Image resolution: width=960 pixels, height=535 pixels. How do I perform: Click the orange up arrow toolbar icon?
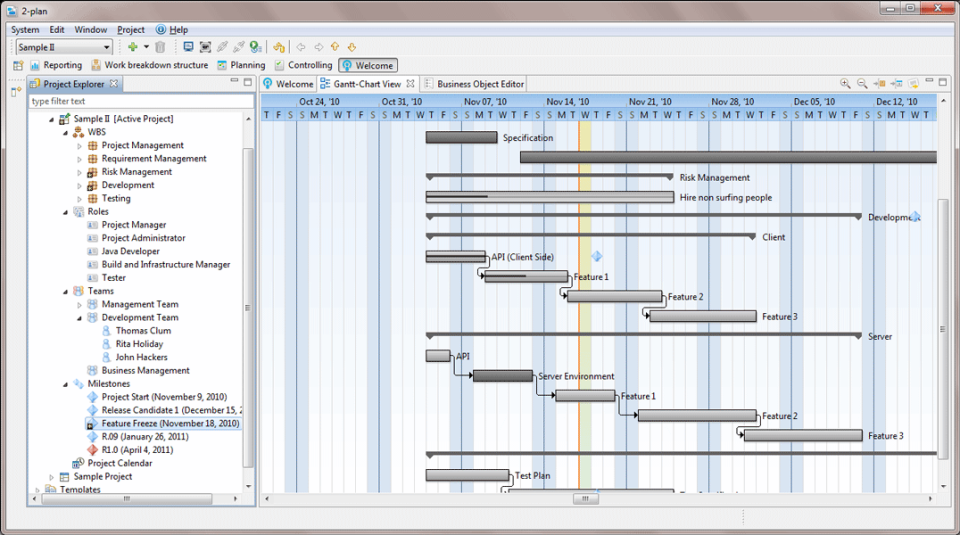click(x=335, y=47)
